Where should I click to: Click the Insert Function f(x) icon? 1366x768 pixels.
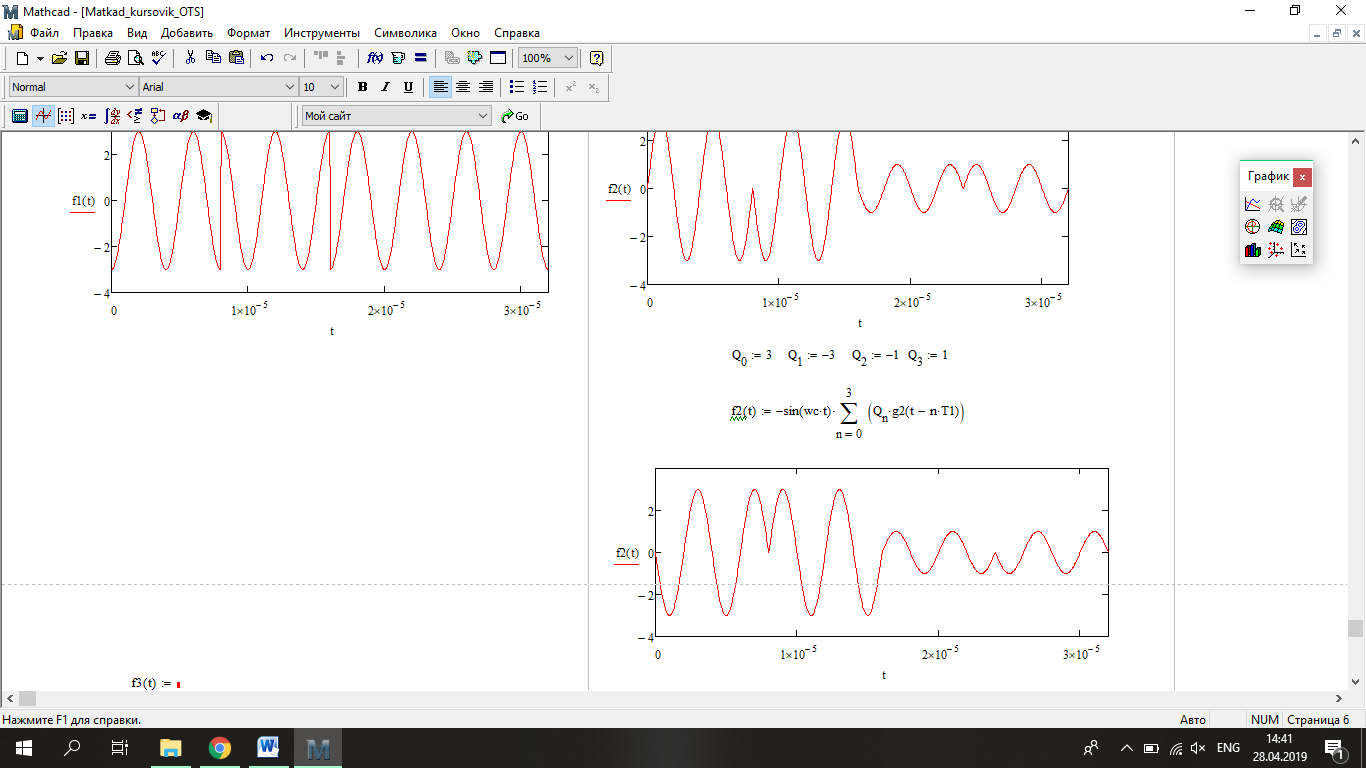point(376,58)
